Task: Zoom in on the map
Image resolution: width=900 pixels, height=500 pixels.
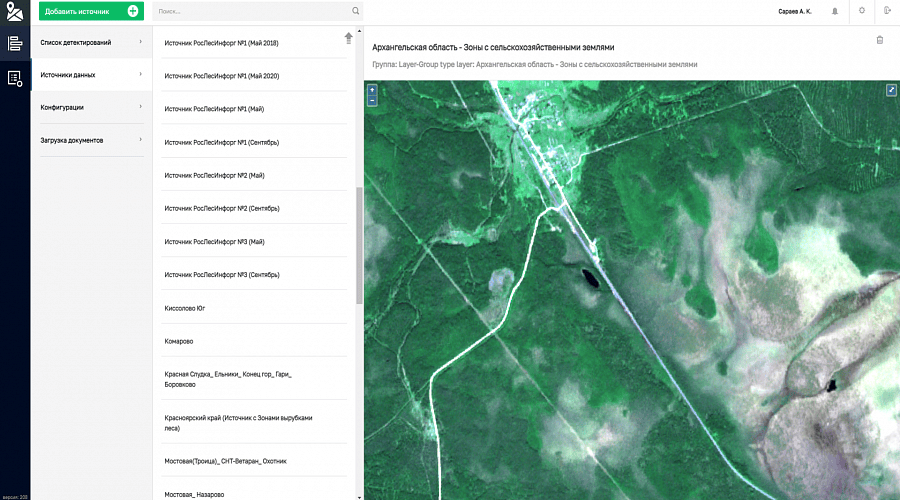Action: [x=372, y=90]
